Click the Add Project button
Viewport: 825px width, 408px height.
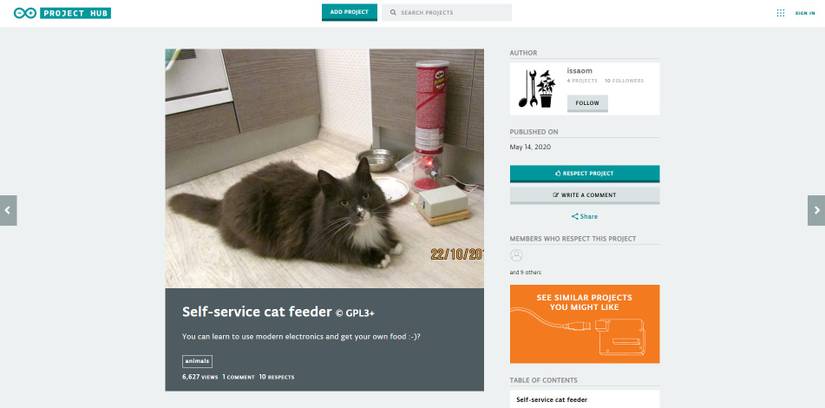349,12
